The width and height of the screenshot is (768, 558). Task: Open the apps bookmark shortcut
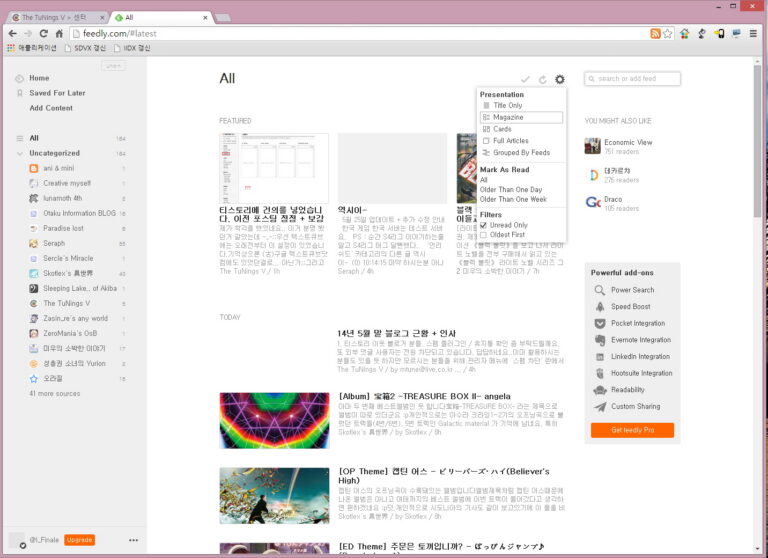point(31,49)
